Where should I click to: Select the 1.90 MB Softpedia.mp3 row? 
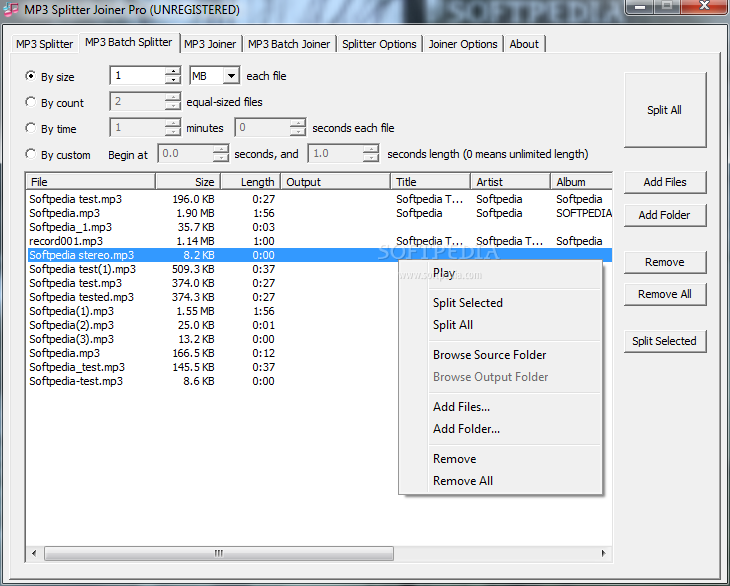tap(319, 213)
